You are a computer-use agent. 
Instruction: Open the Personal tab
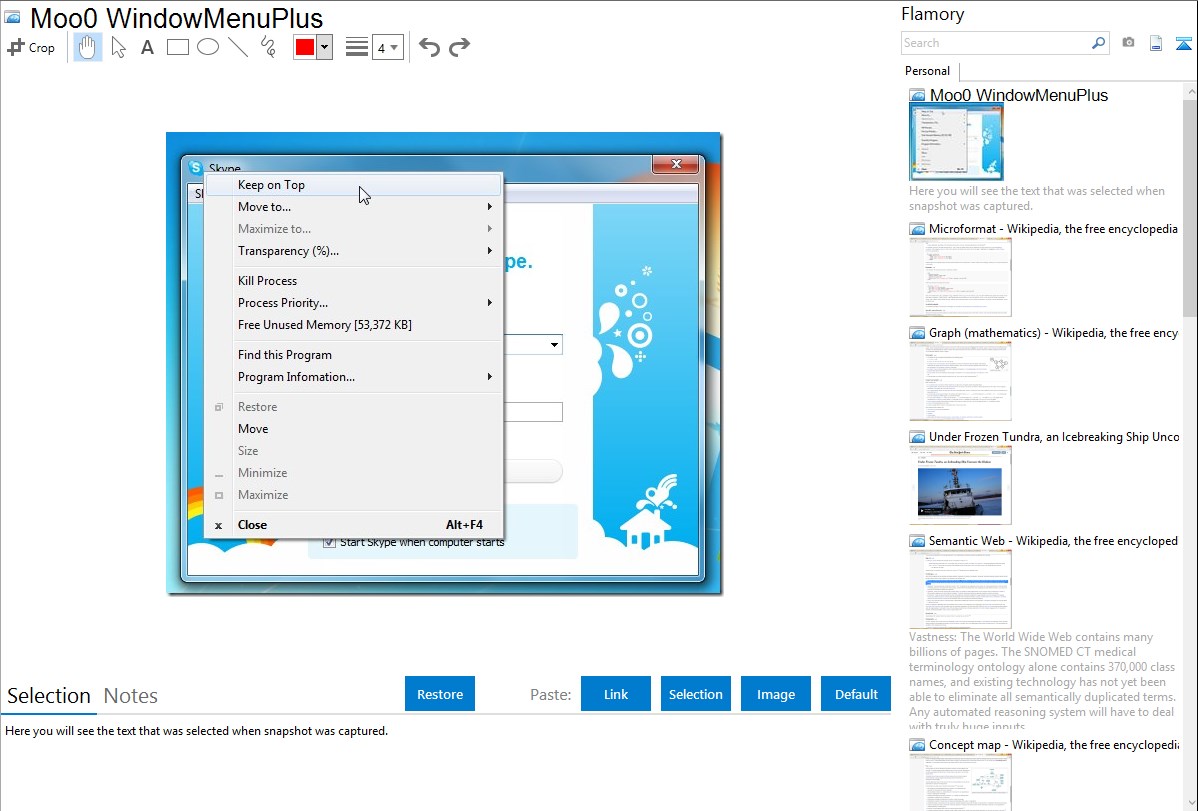point(928,71)
